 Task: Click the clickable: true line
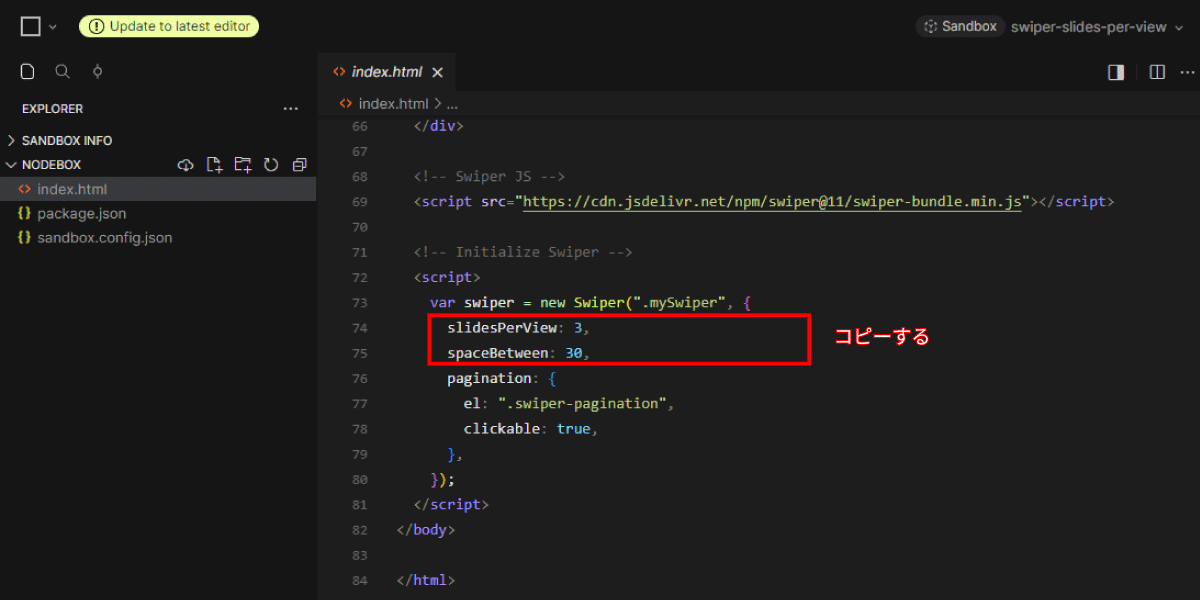click(530, 429)
